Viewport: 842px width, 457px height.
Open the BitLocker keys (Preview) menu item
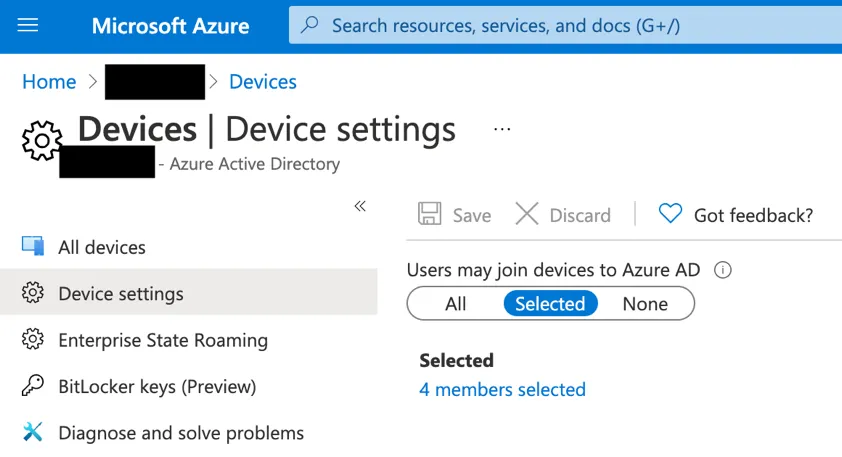point(157,386)
